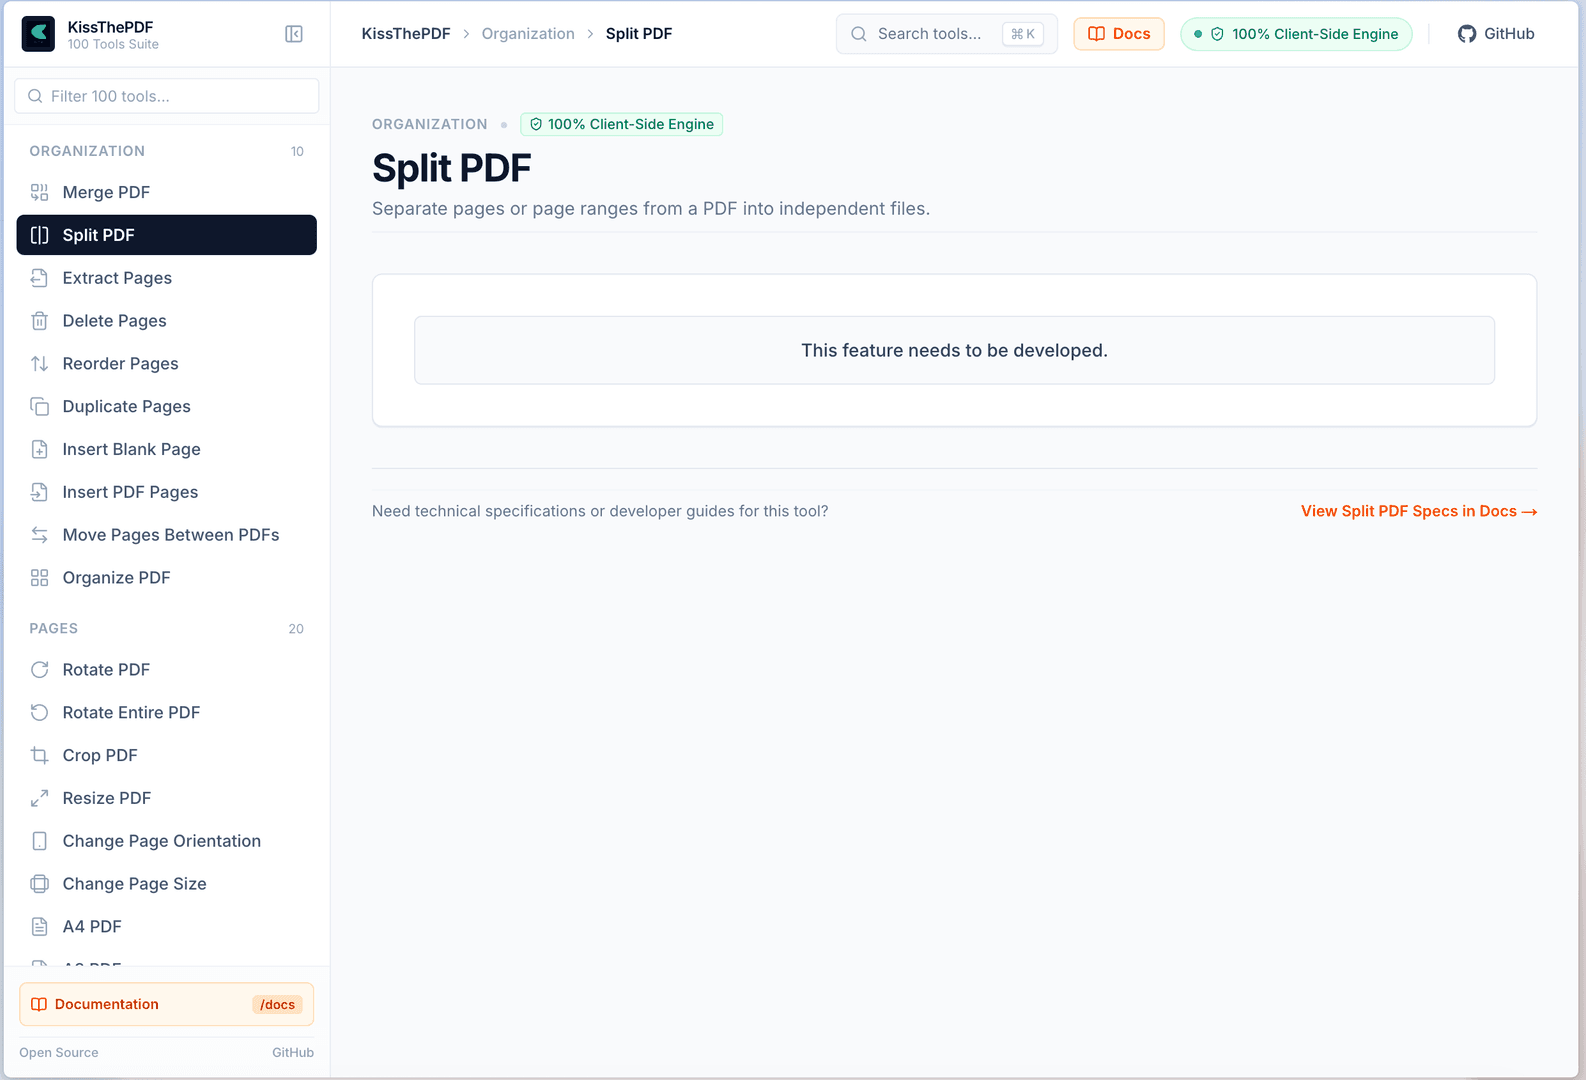Image resolution: width=1586 pixels, height=1080 pixels.
Task: Open the Docs button in header
Action: click(1119, 34)
